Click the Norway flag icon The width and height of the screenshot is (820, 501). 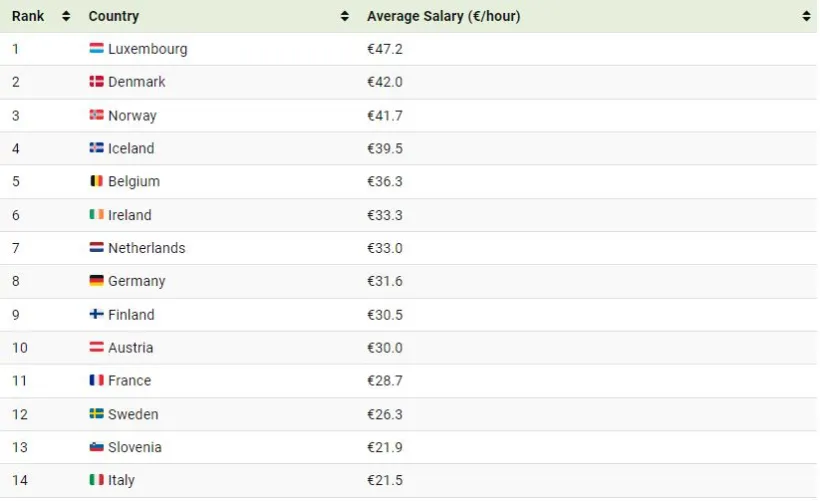[96, 115]
